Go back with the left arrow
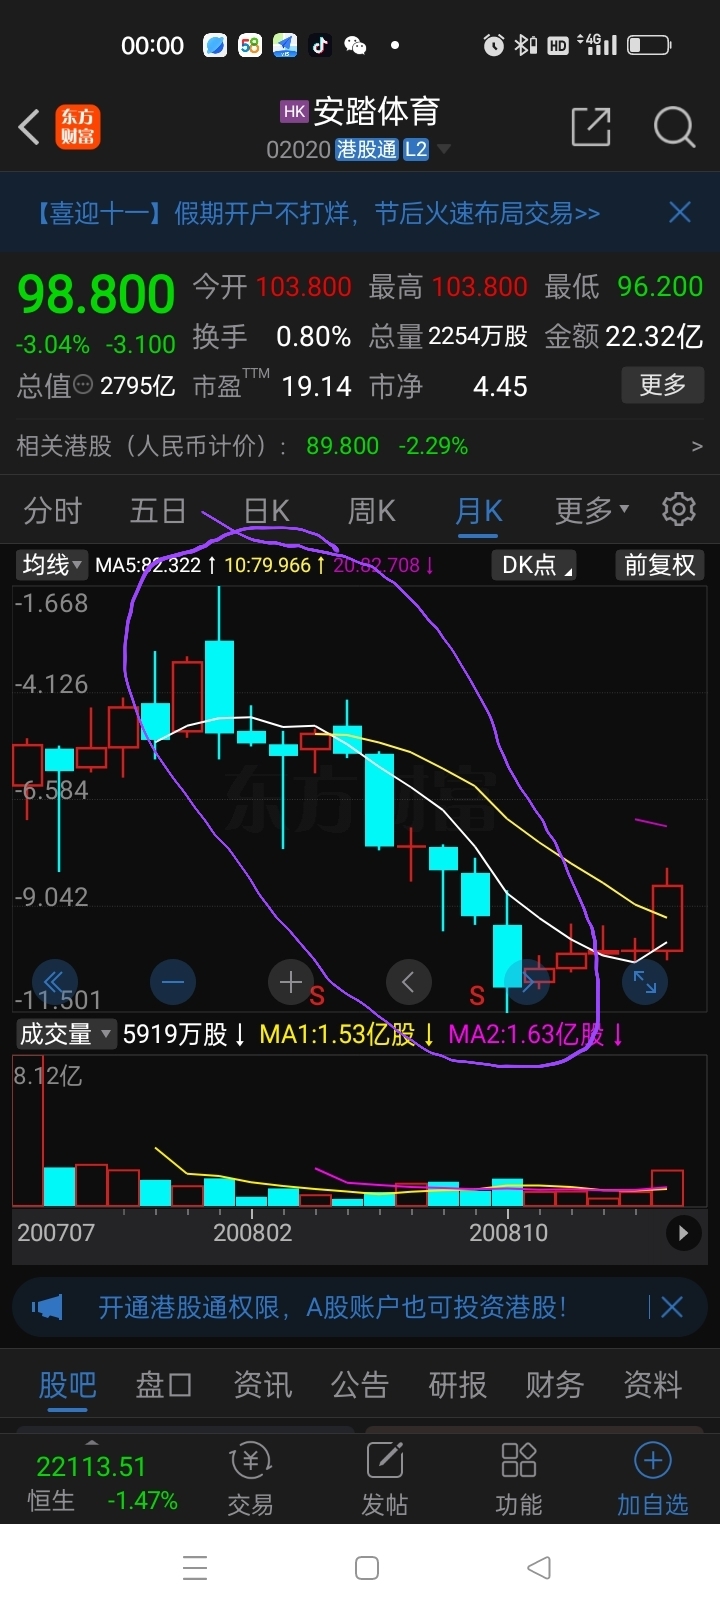 pos(29,127)
